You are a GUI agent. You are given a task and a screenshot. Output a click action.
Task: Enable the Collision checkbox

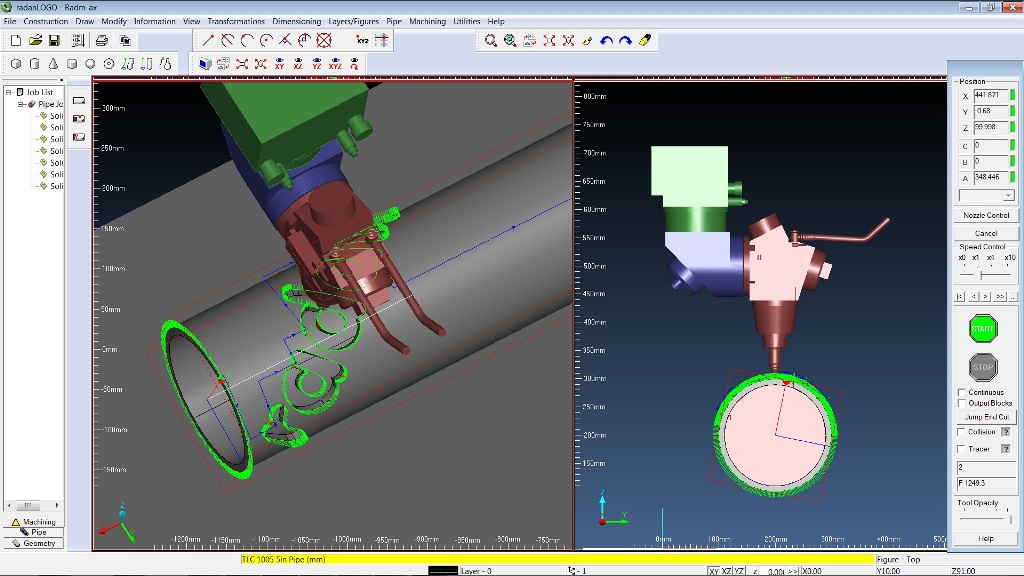pyautogui.click(x=962, y=432)
